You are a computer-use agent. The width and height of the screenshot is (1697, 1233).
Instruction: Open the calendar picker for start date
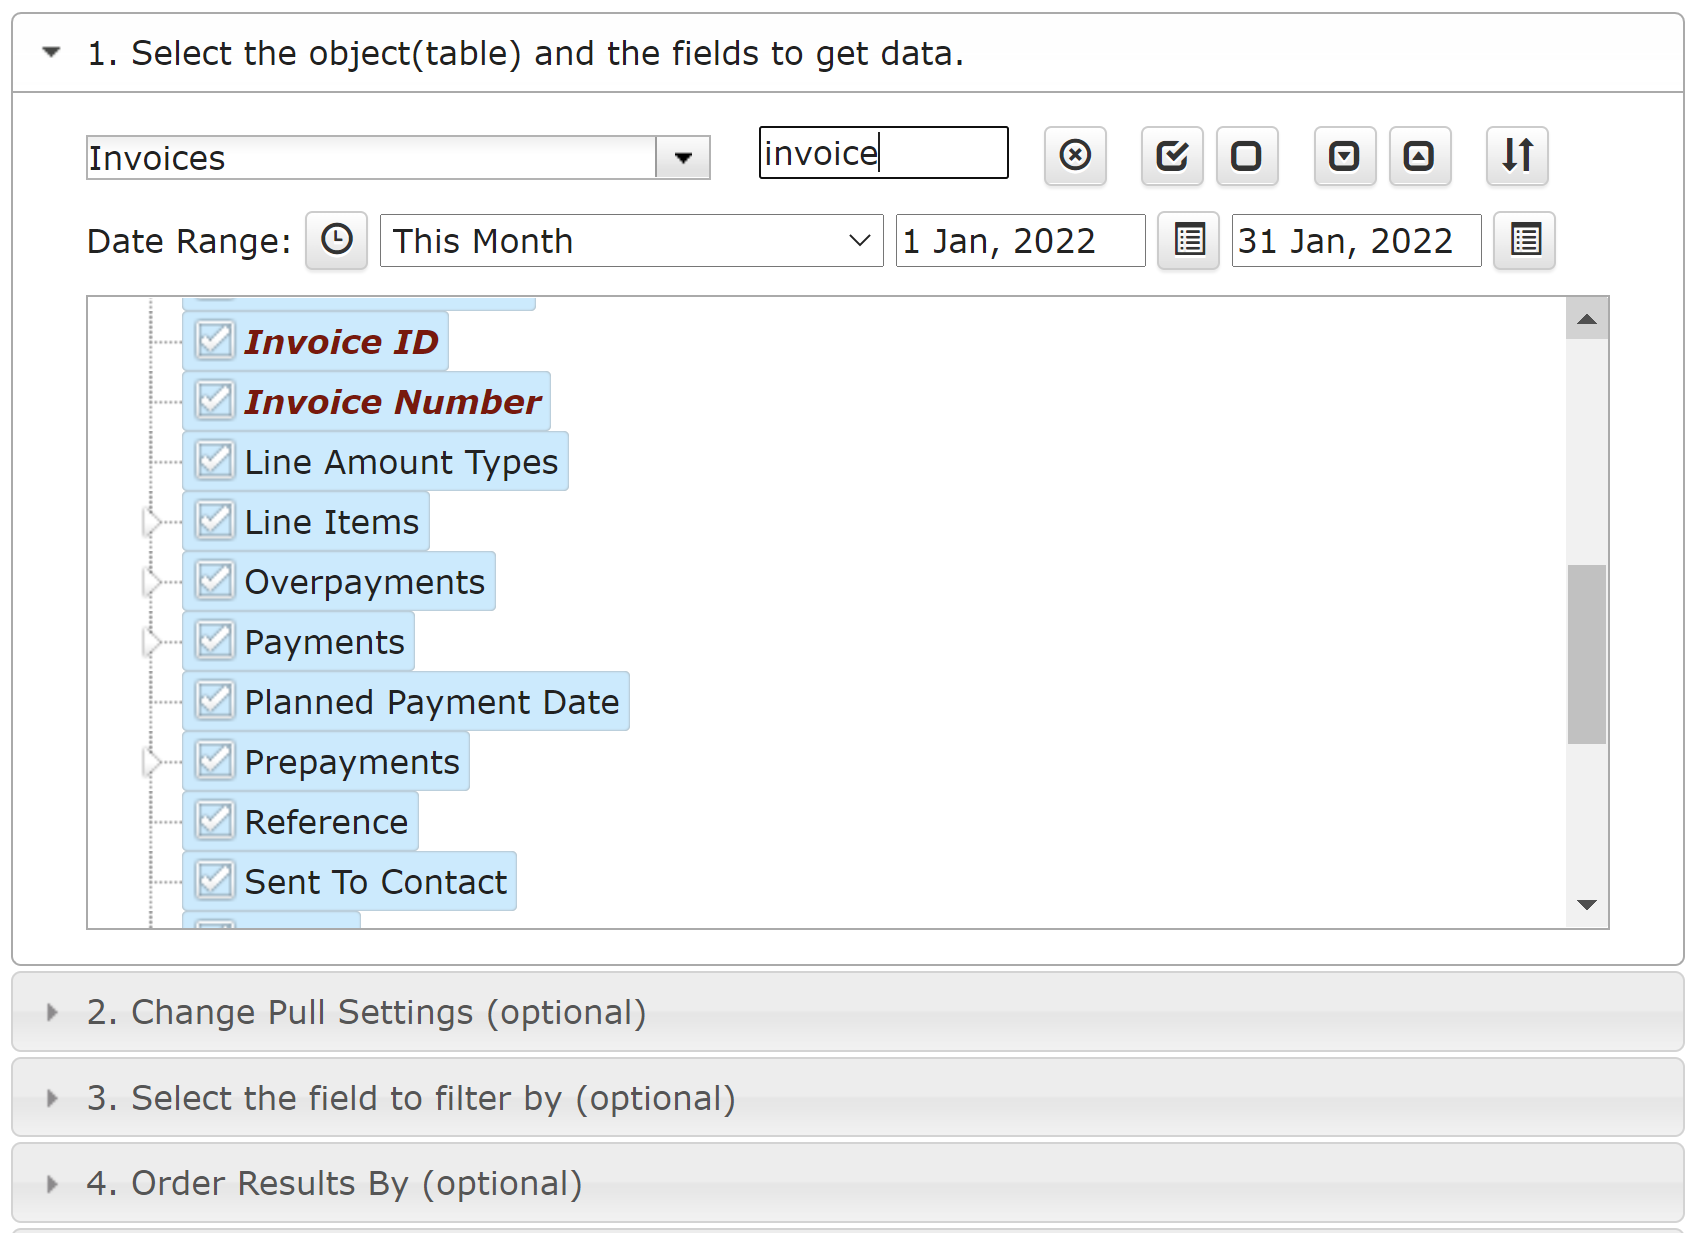[1188, 241]
